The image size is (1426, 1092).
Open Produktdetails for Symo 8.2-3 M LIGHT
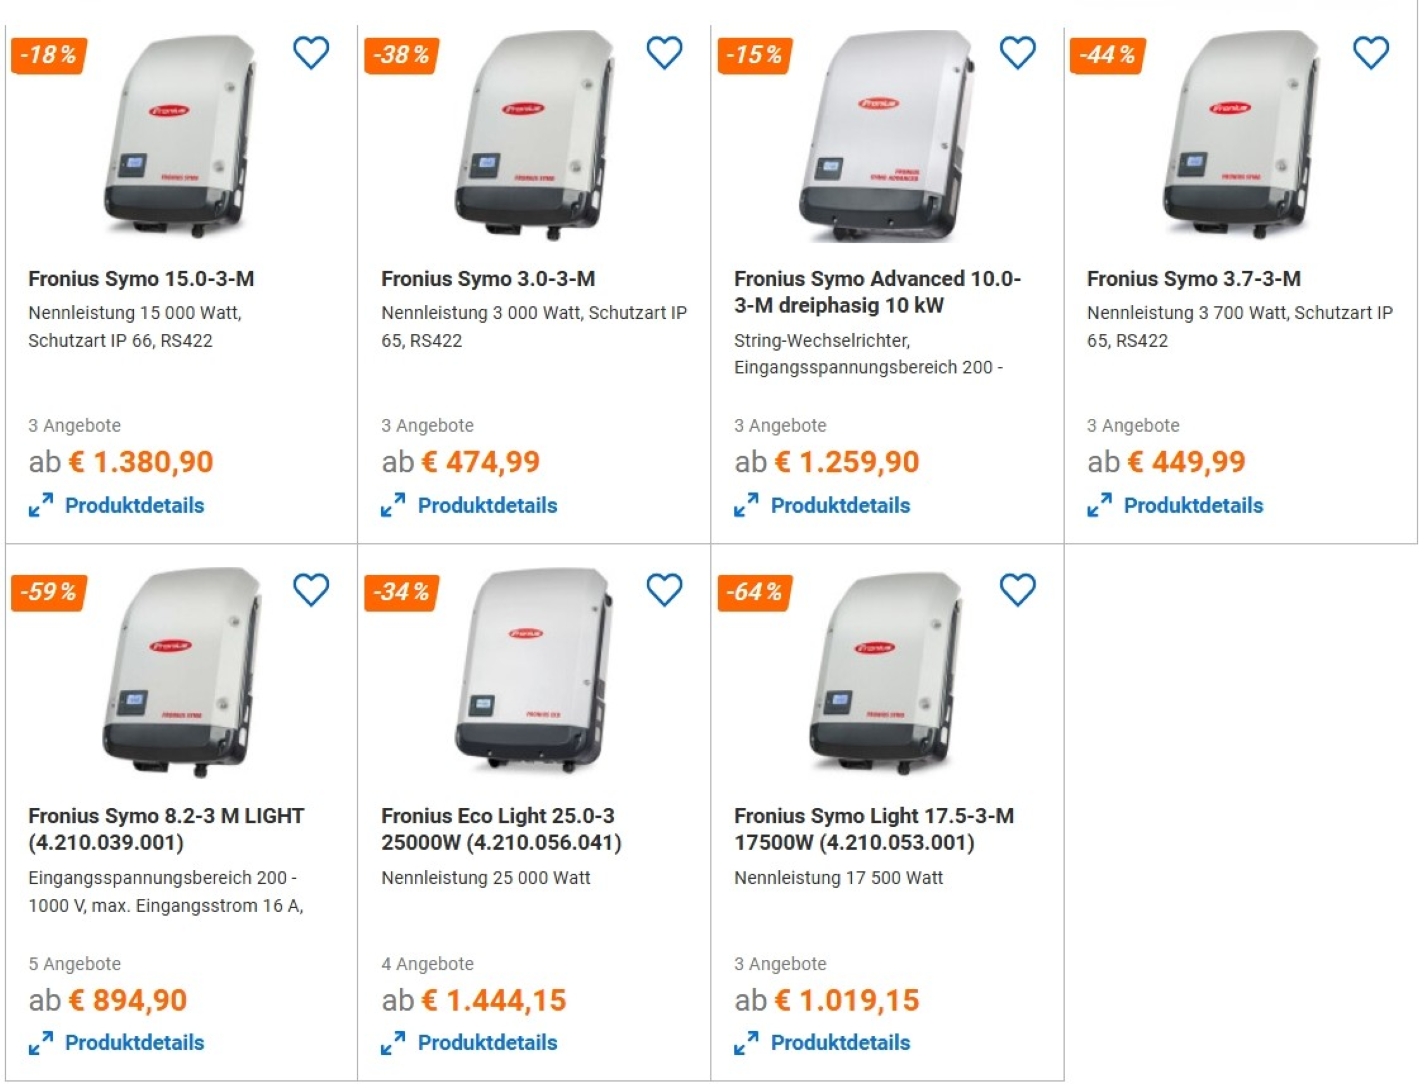click(134, 1043)
